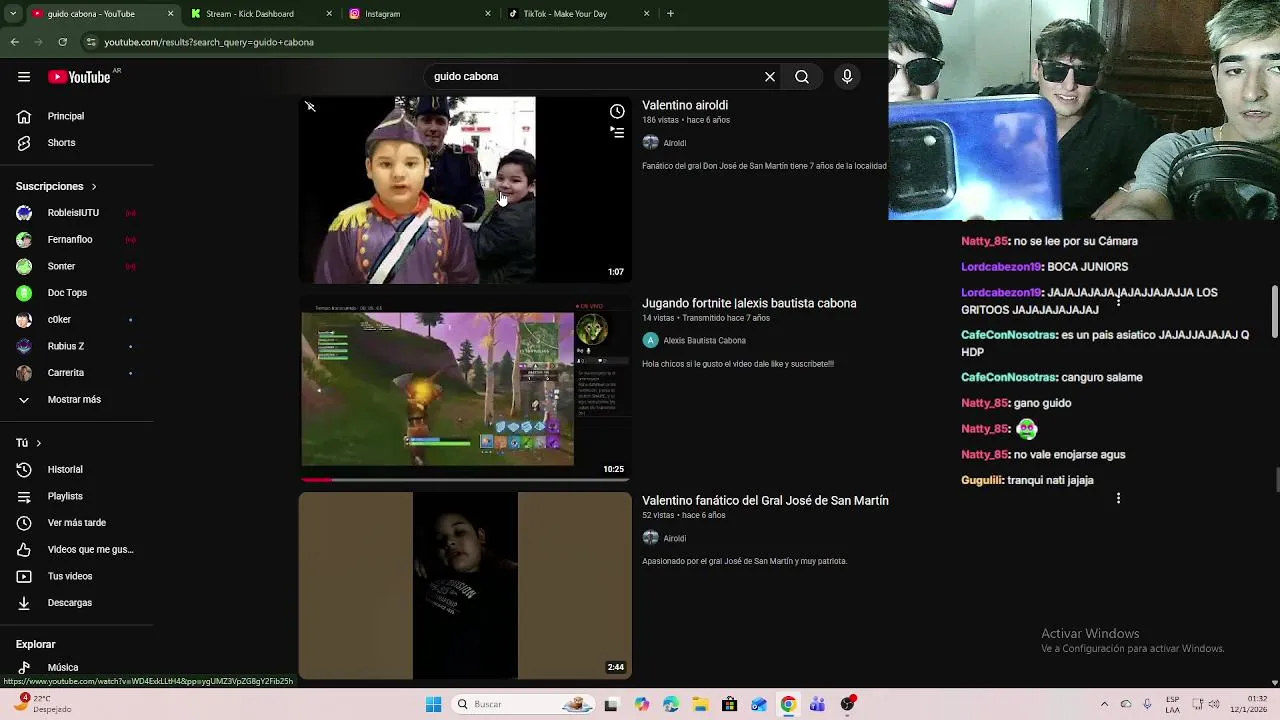The height and width of the screenshot is (720, 1280).
Task: Open the Carrerita subscription channel
Action: click(76, 373)
